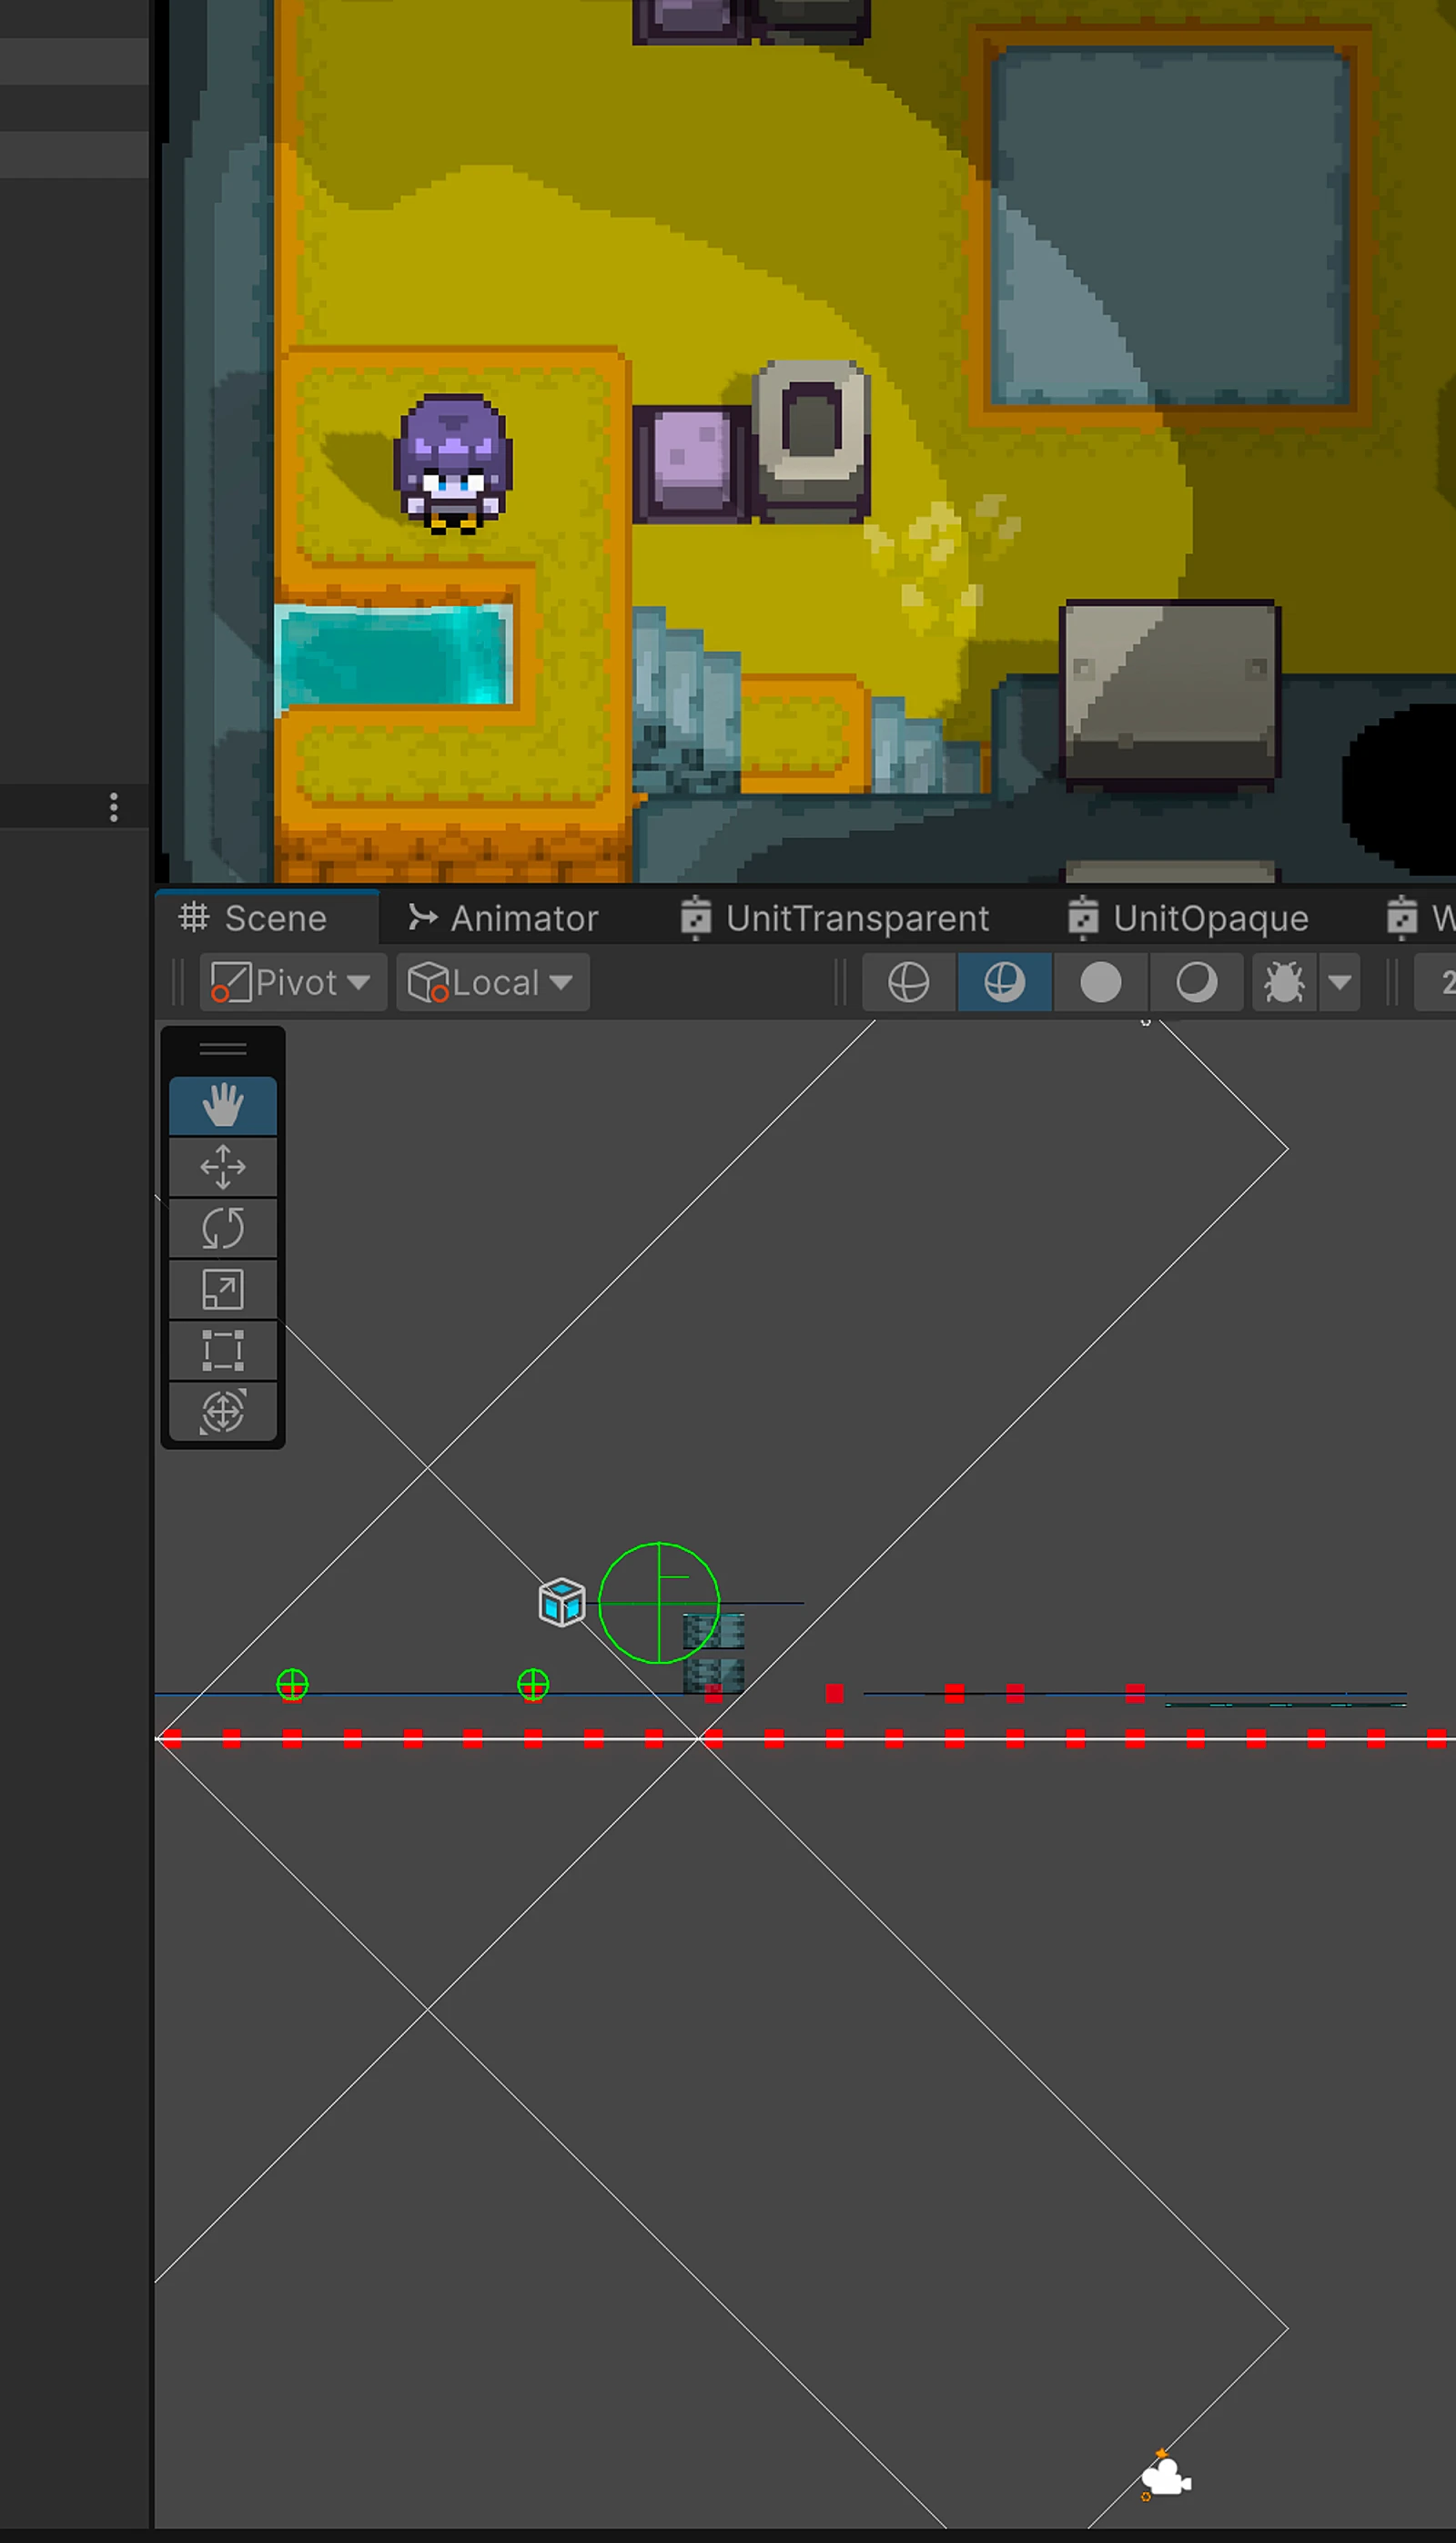Select the Rect tool
This screenshot has width=1456, height=2543.
[222, 1350]
